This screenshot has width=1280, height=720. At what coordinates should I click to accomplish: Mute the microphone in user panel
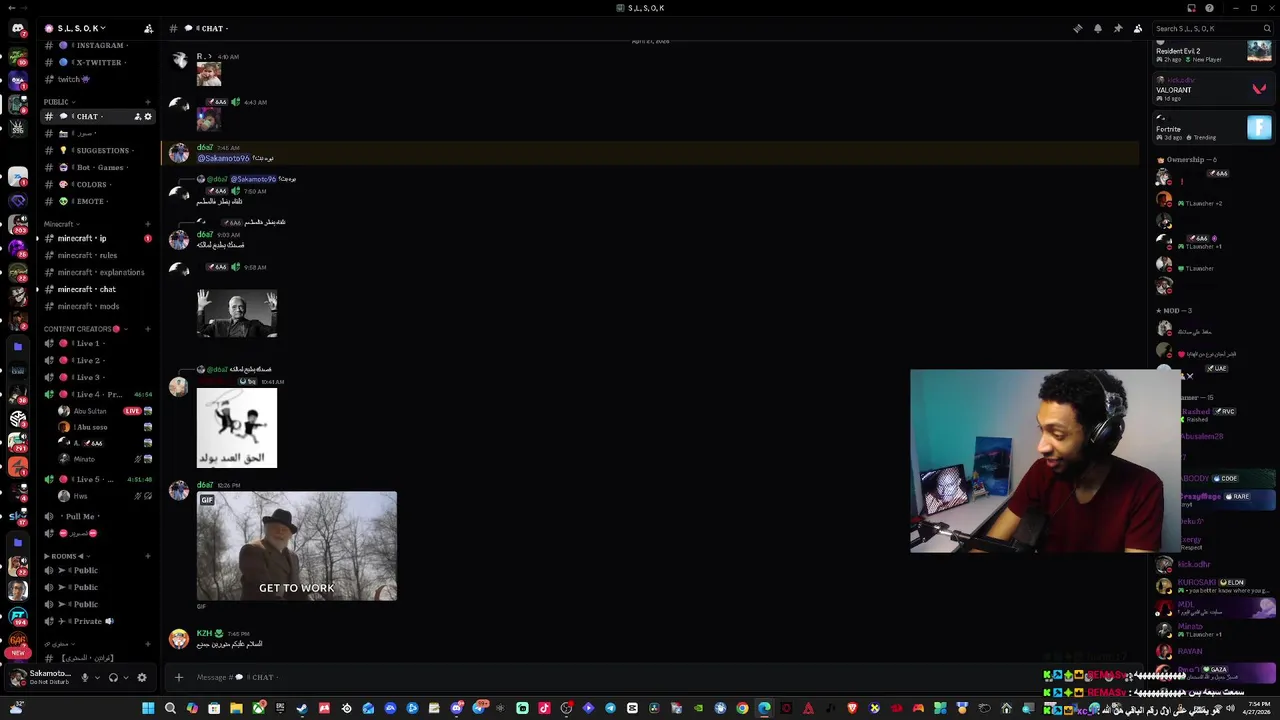click(x=84, y=677)
